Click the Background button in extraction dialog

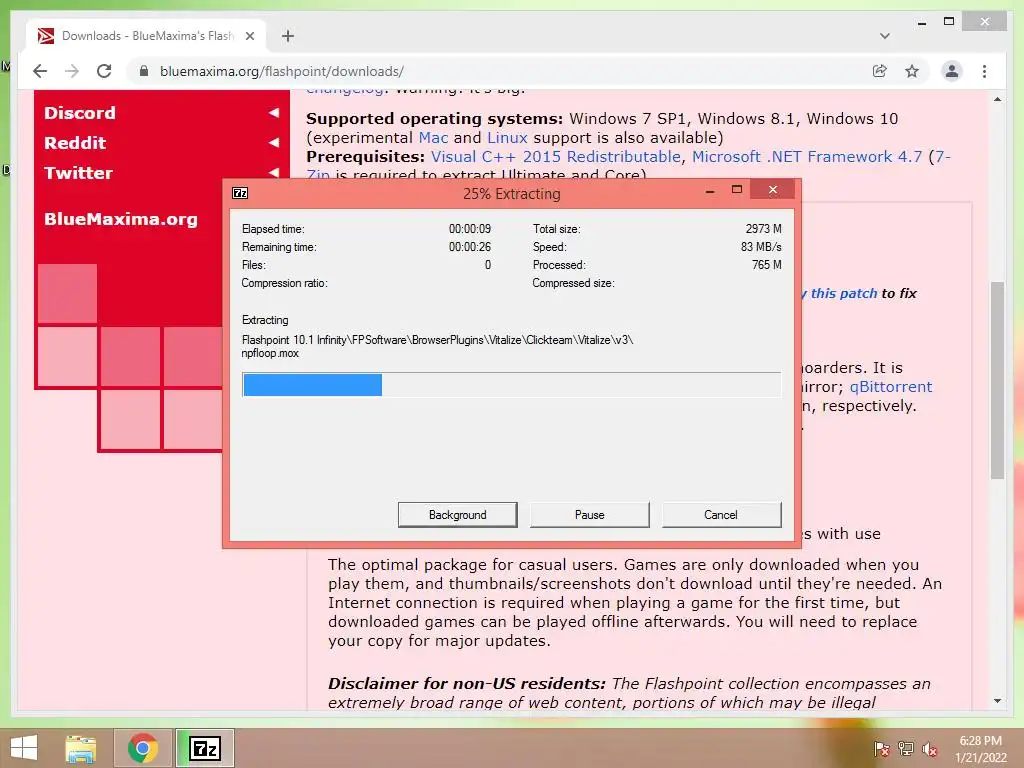pos(458,515)
